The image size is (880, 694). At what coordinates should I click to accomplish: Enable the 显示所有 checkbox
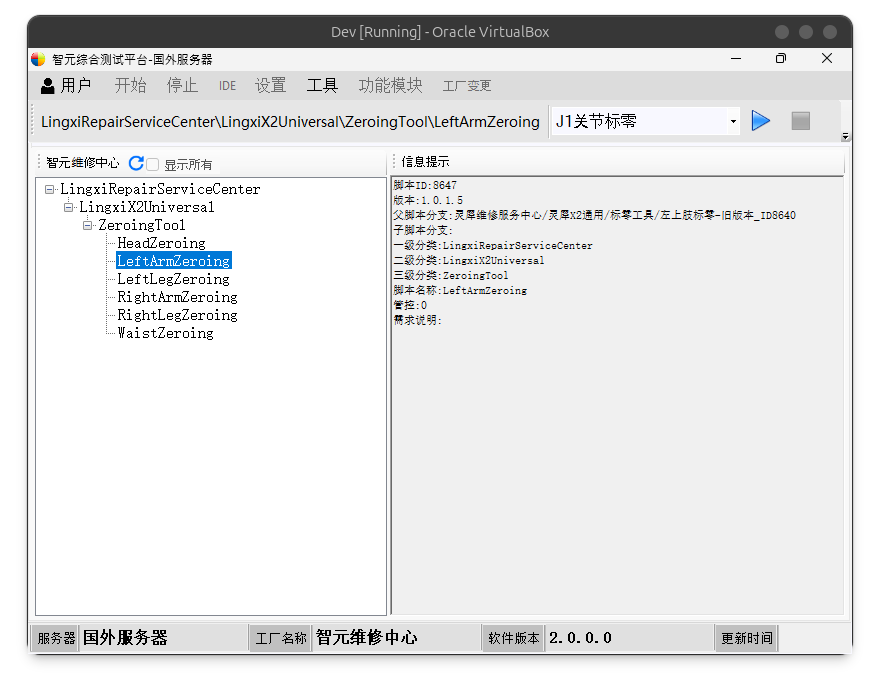click(x=153, y=164)
